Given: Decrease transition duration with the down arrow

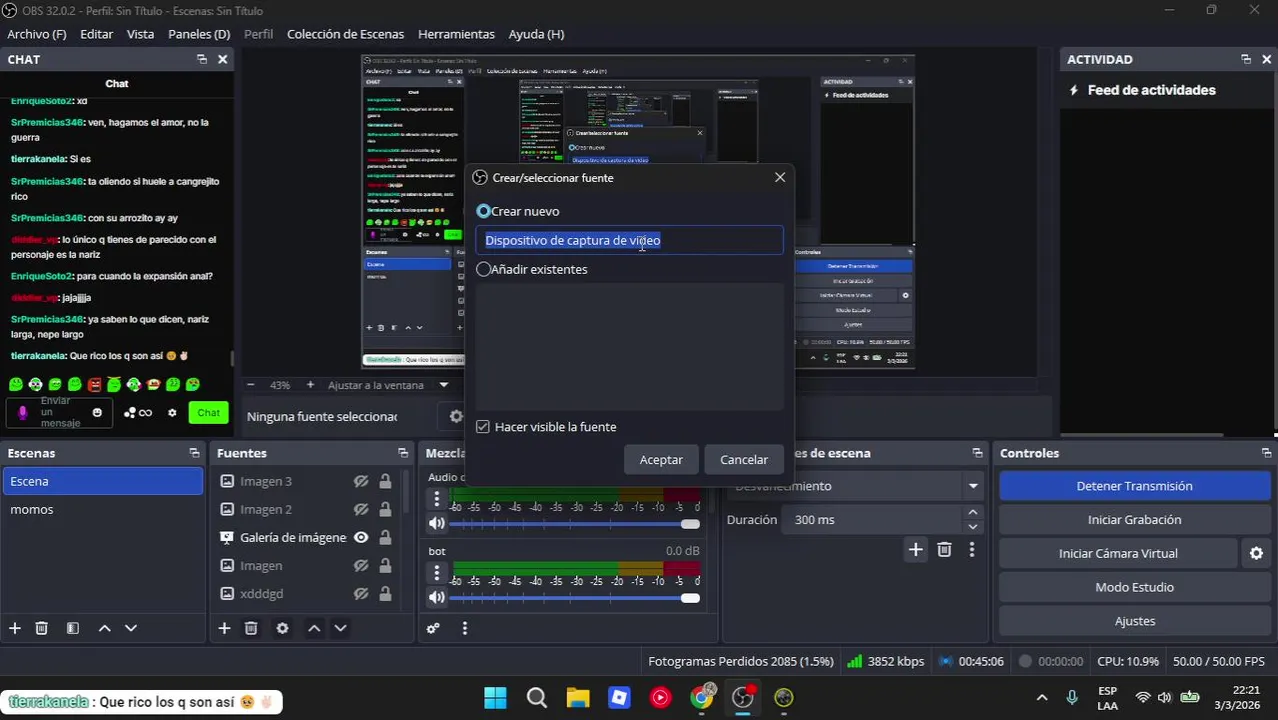Looking at the screenshot, I should (973, 527).
